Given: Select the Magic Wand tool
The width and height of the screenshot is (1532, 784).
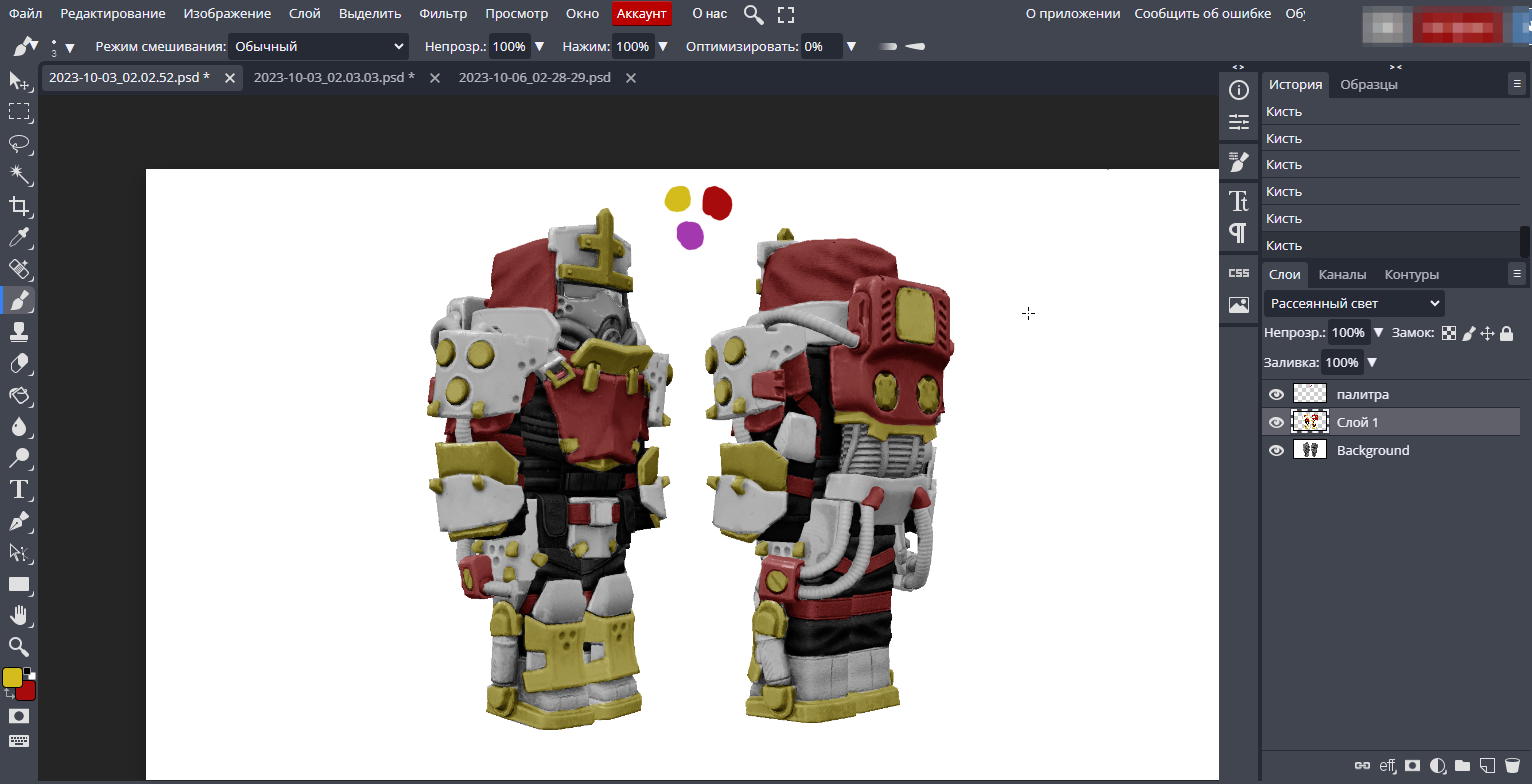Looking at the screenshot, I should (x=18, y=174).
